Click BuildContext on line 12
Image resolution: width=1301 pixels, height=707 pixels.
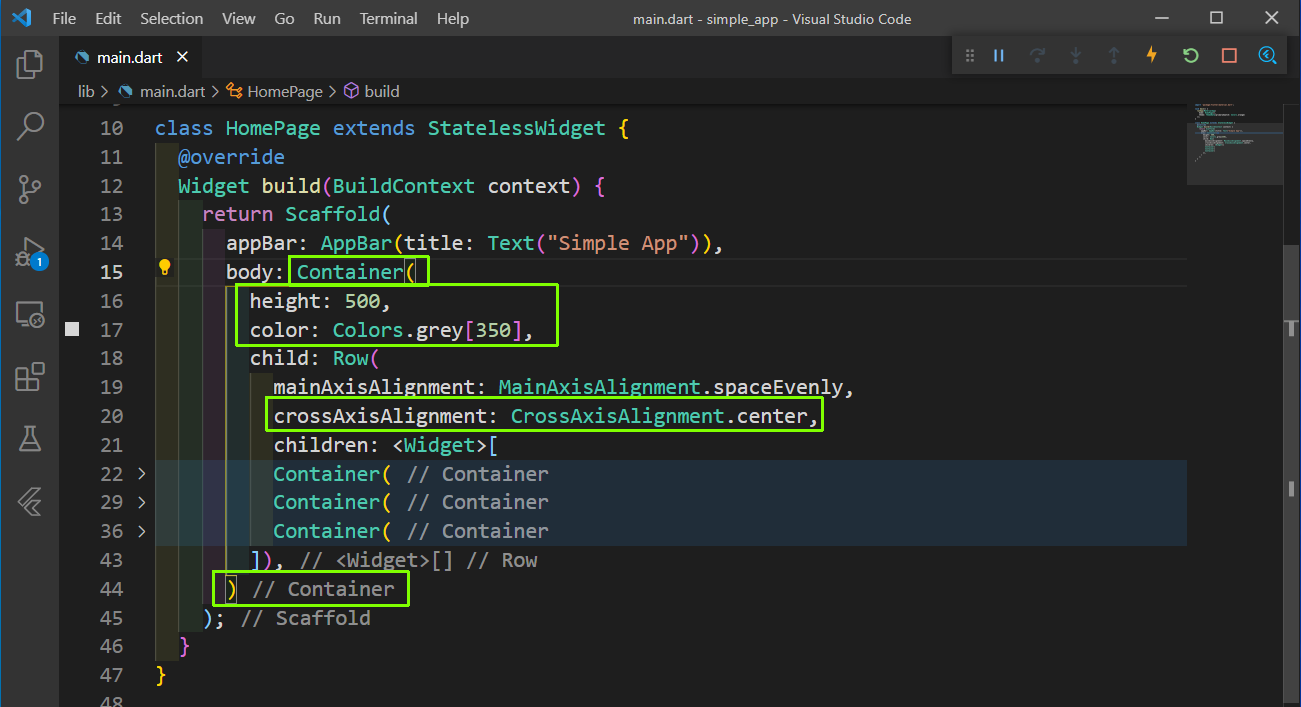[404, 186]
